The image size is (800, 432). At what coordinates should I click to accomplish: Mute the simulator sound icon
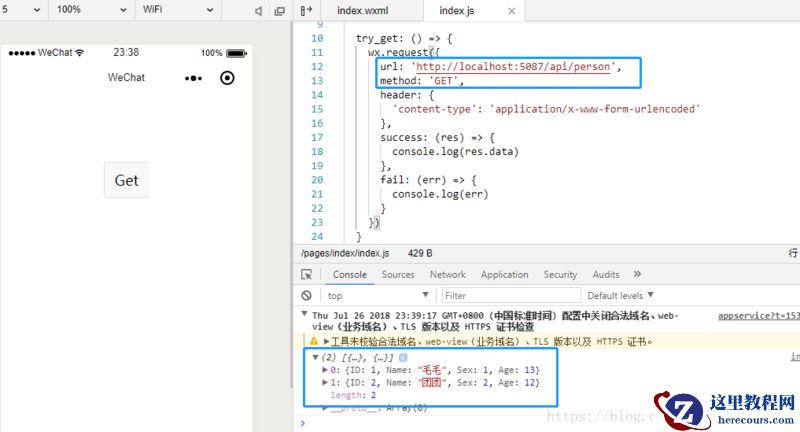pyautogui.click(x=259, y=11)
